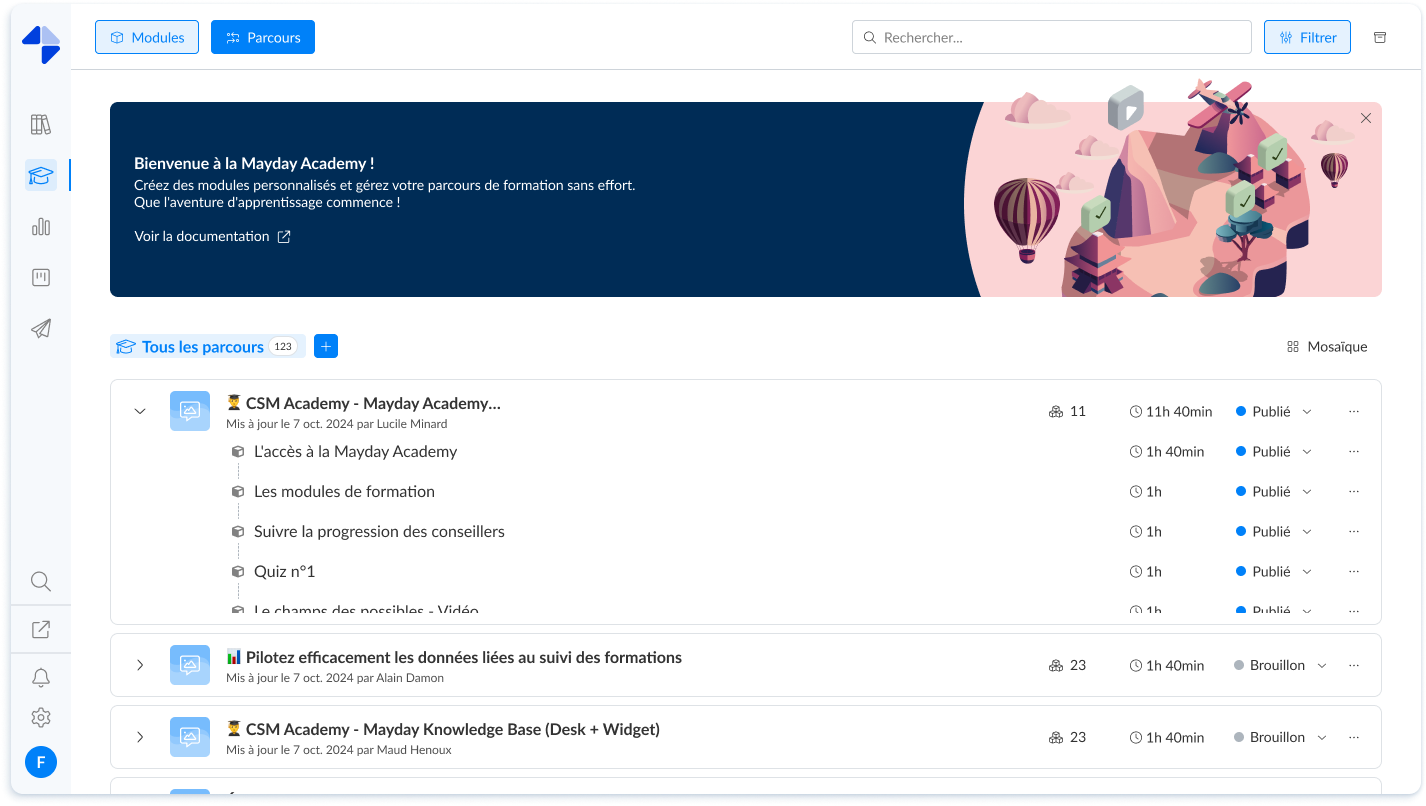Add a new parcours with plus button
The height and width of the screenshot is (806, 1426).
pyautogui.click(x=326, y=346)
